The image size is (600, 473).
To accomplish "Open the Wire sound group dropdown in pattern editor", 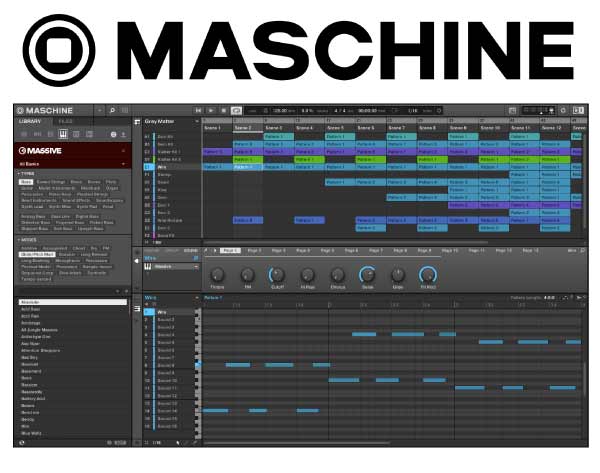I will pyautogui.click(x=197, y=298).
